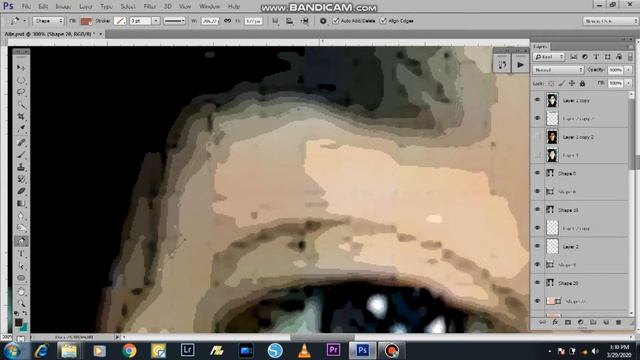Hide the Shape 20 layer
Screen dimensions: 640x360
537,282
